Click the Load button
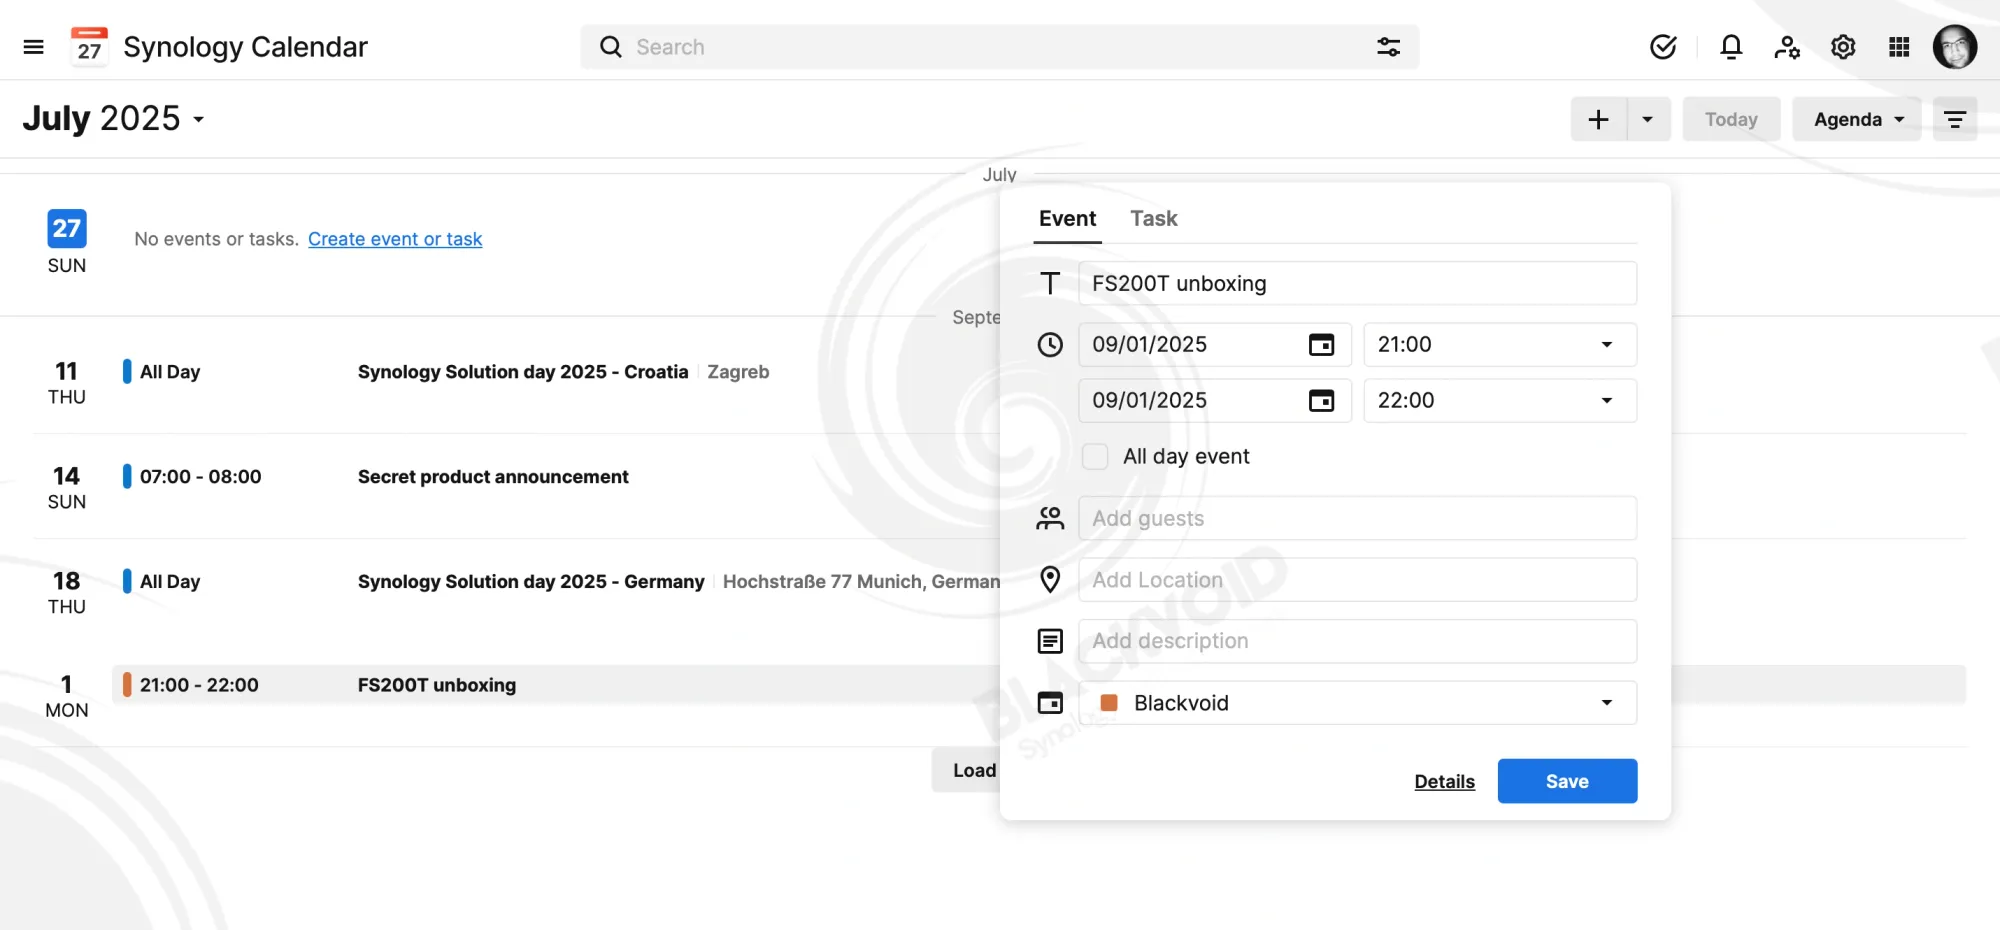Screen dimensions: 2000x930 967,770
